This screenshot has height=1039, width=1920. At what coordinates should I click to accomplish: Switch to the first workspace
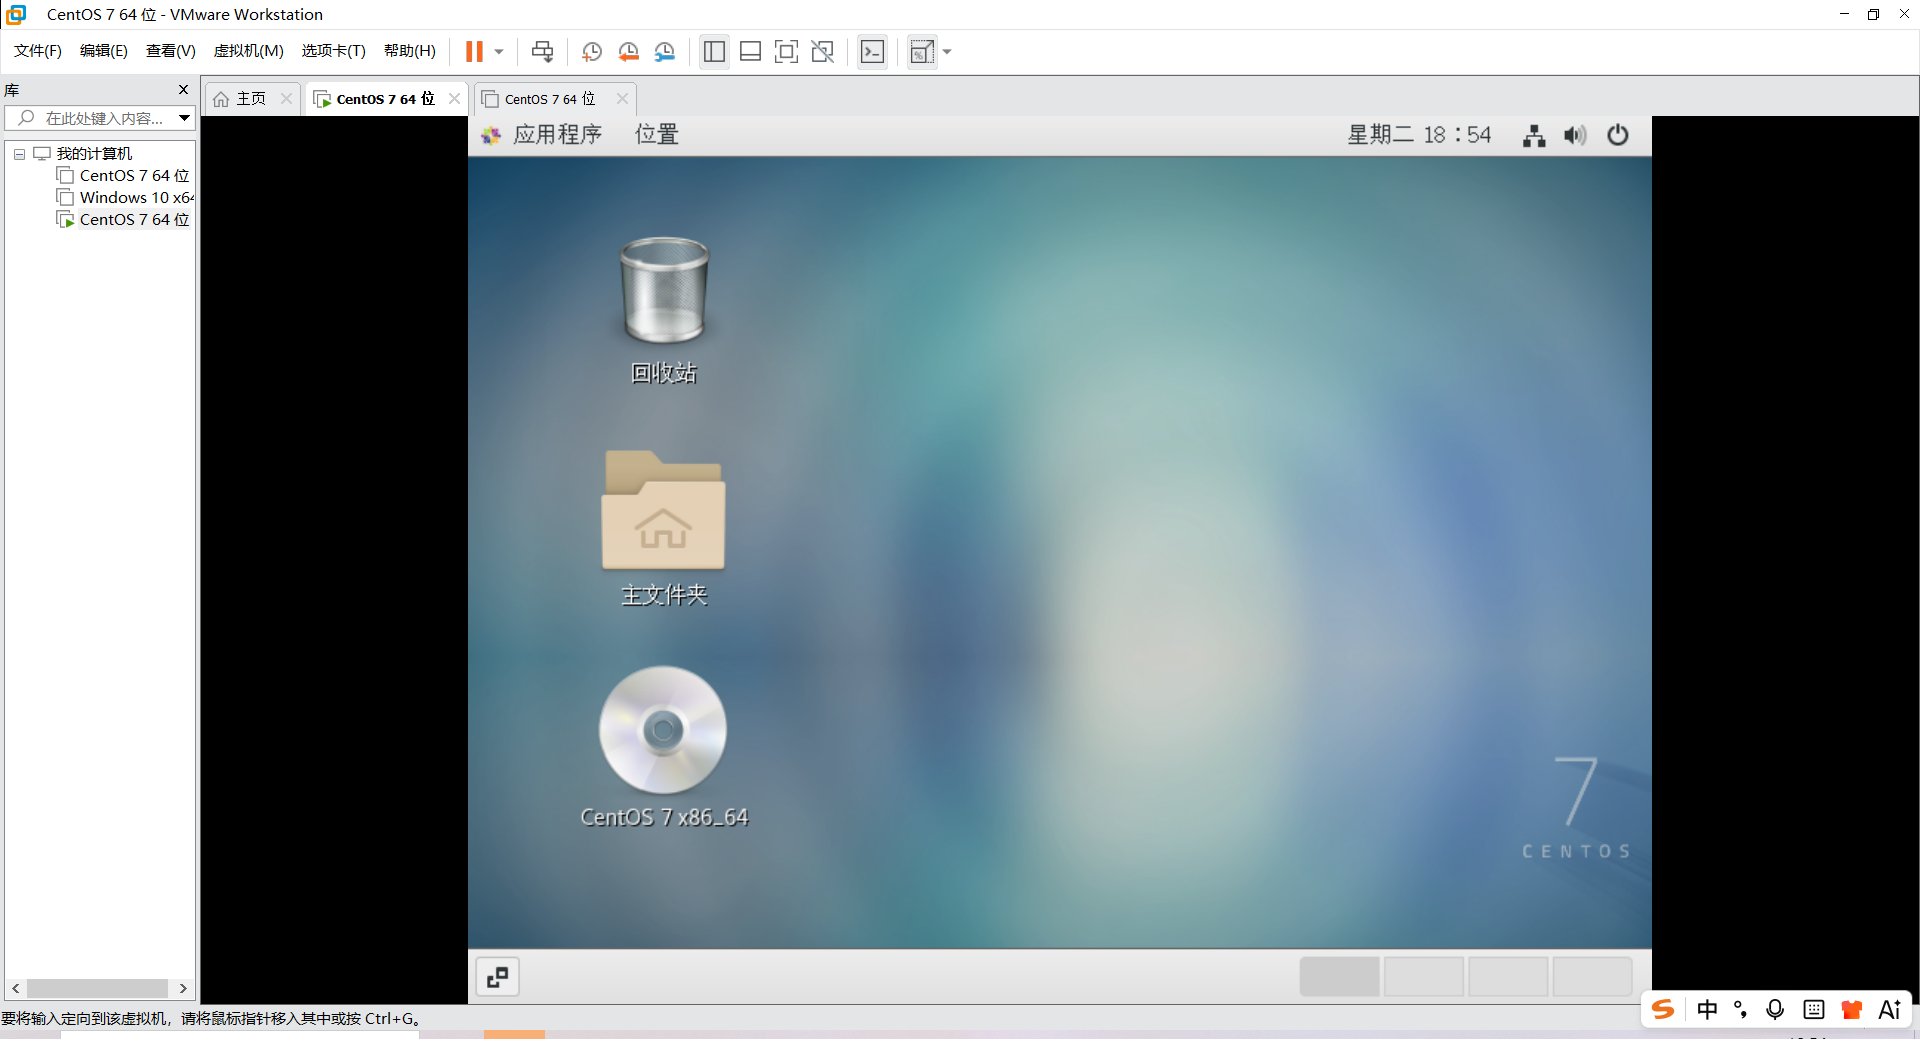point(1339,976)
